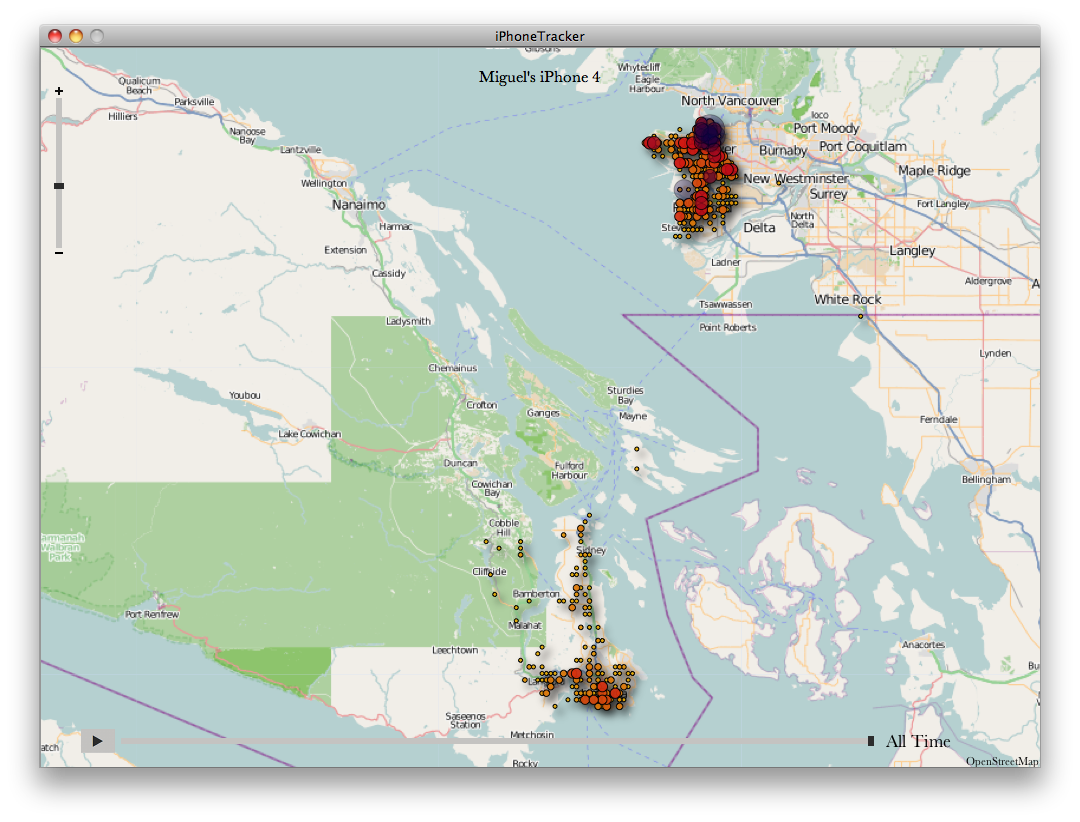Click the Crofton map label
Image resolution: width=1080 pixels, height=822 pixels.
[x=481, y=405]
